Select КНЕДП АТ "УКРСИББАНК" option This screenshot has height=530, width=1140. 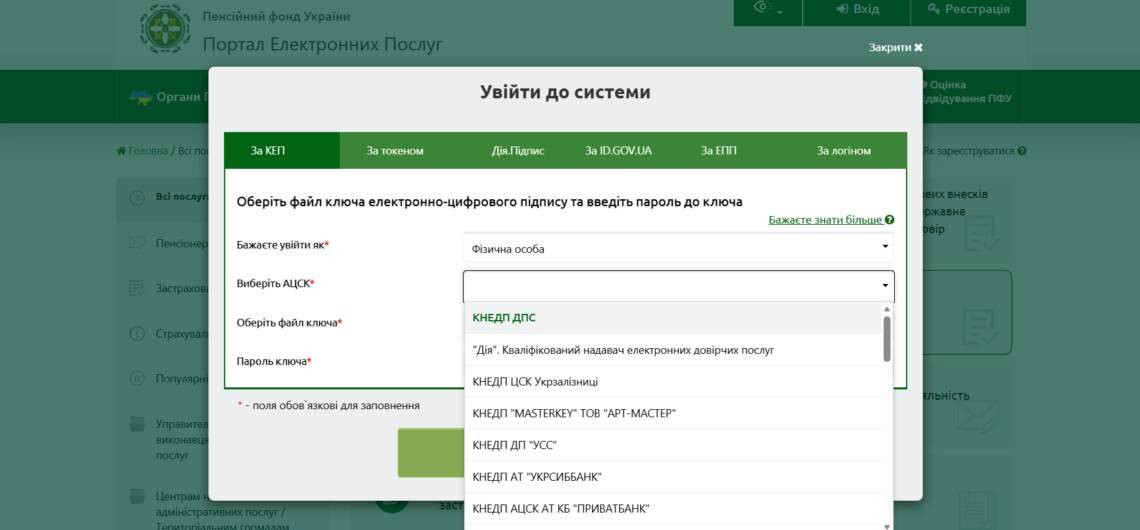coord(673,477)
